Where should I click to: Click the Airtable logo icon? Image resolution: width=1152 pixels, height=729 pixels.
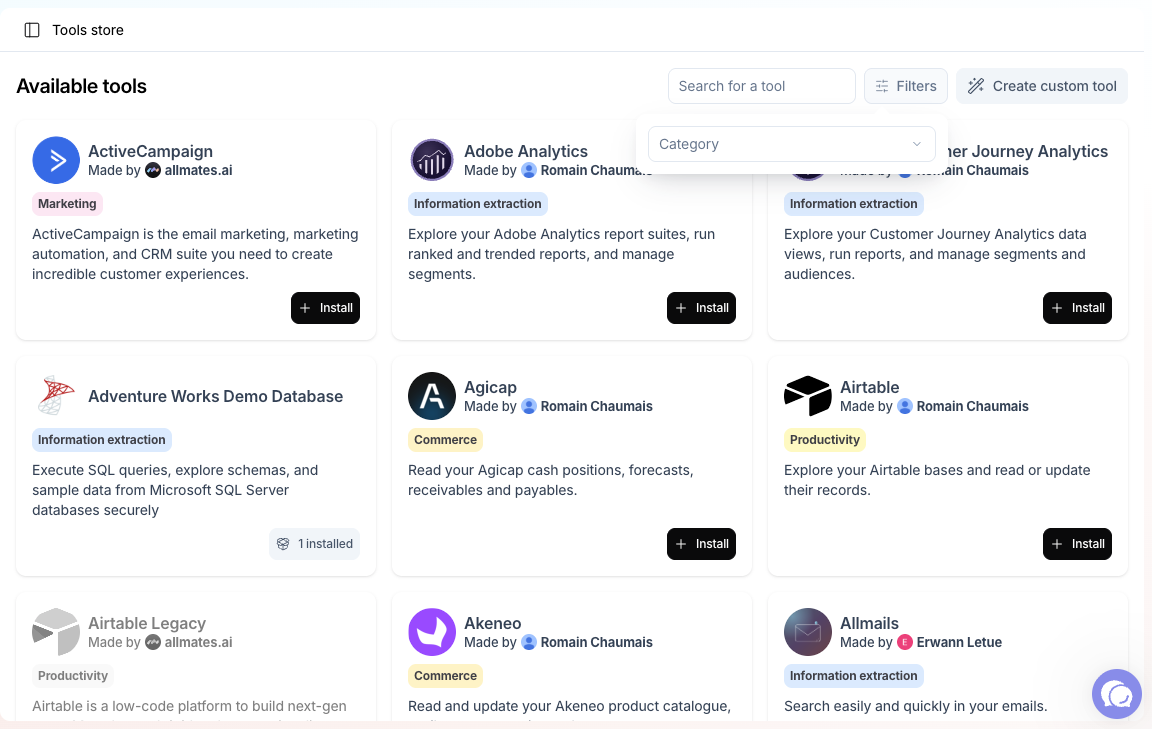tap(807, 396)
